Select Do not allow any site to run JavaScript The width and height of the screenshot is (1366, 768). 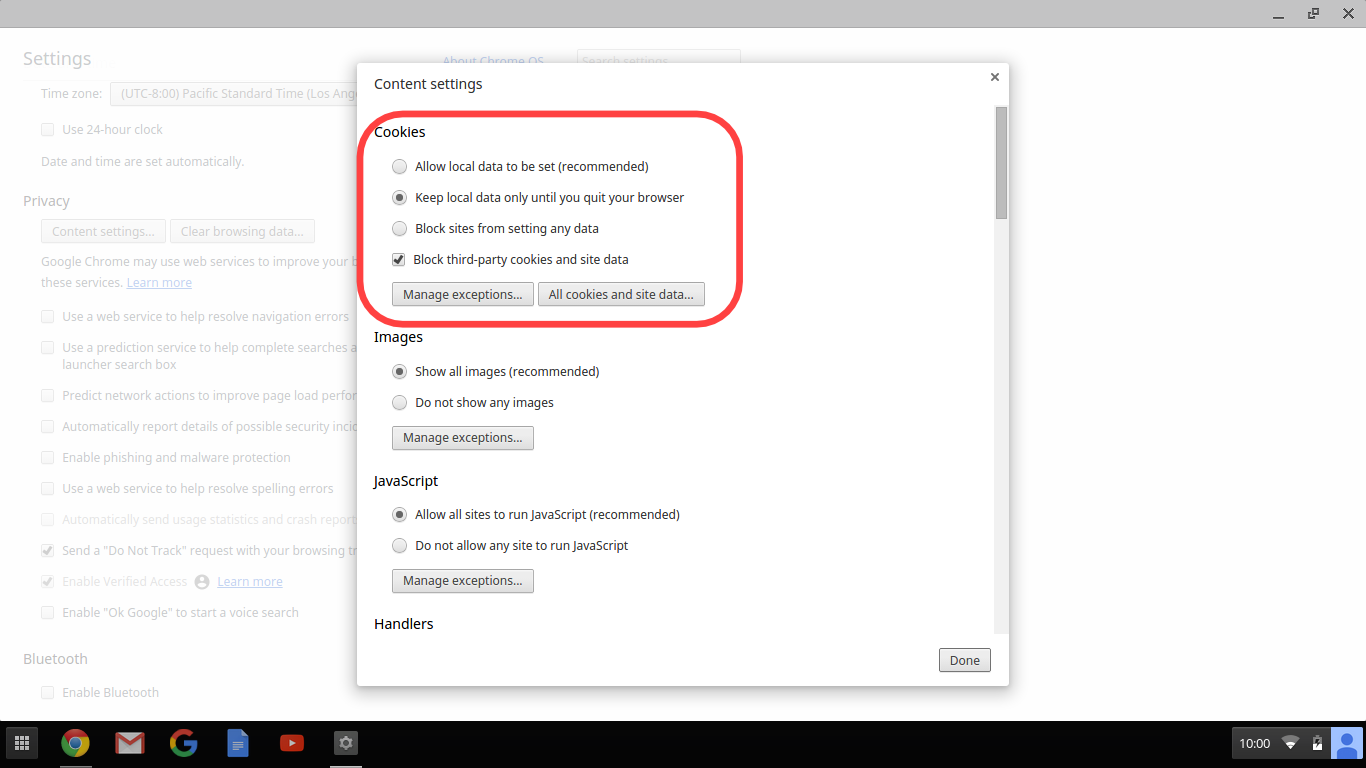click(400, 546)
